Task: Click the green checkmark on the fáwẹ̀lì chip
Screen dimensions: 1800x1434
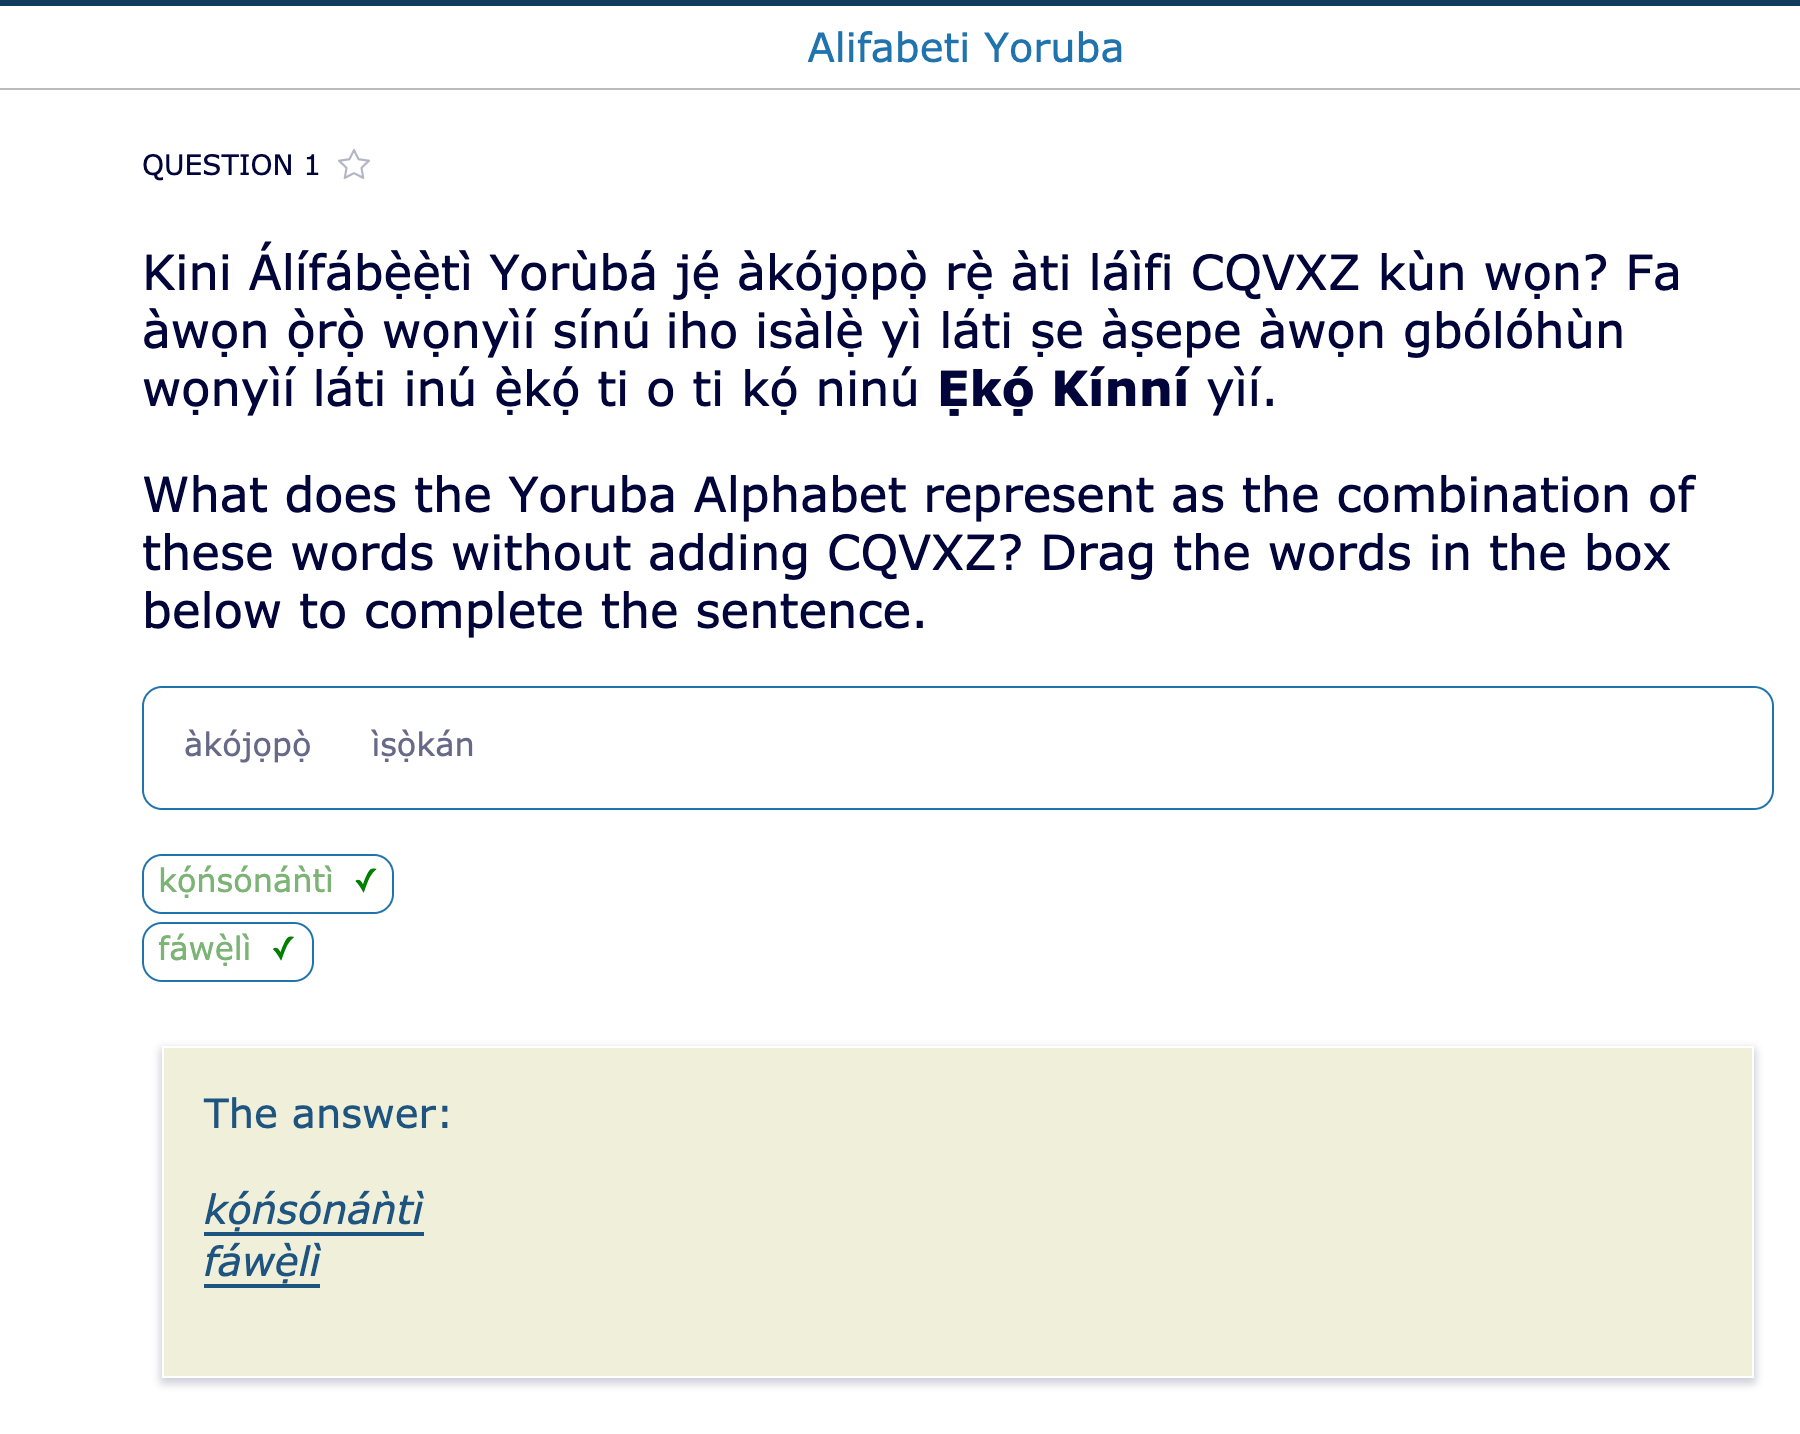Action: (x=284, y=948)
